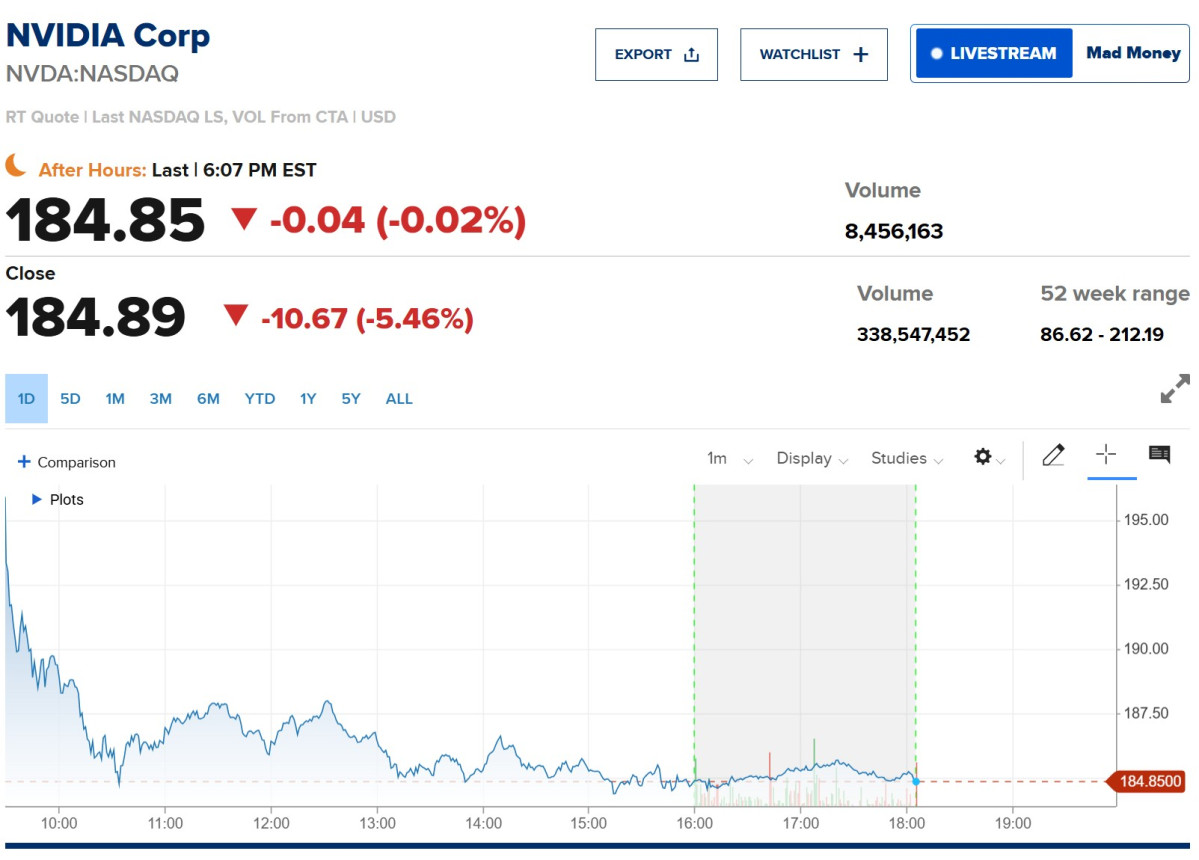1199x860 pixels.
Task: Click the 16:00 time axis label
Action: coord(694,823)
